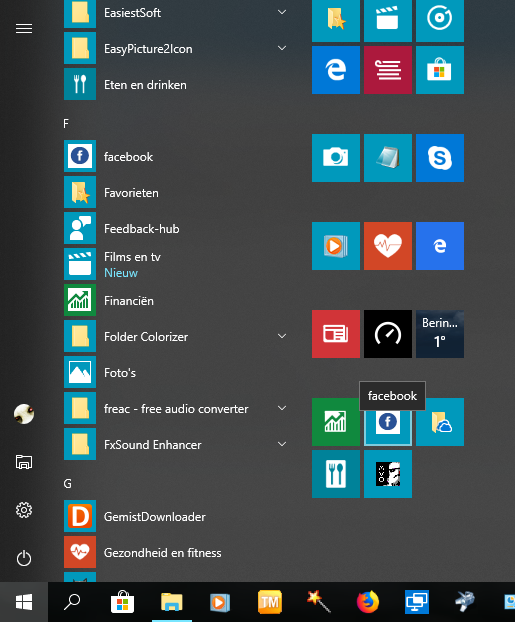Click the Camera tile
Viewport: 515px width, 622px height.
pos(336,158)
